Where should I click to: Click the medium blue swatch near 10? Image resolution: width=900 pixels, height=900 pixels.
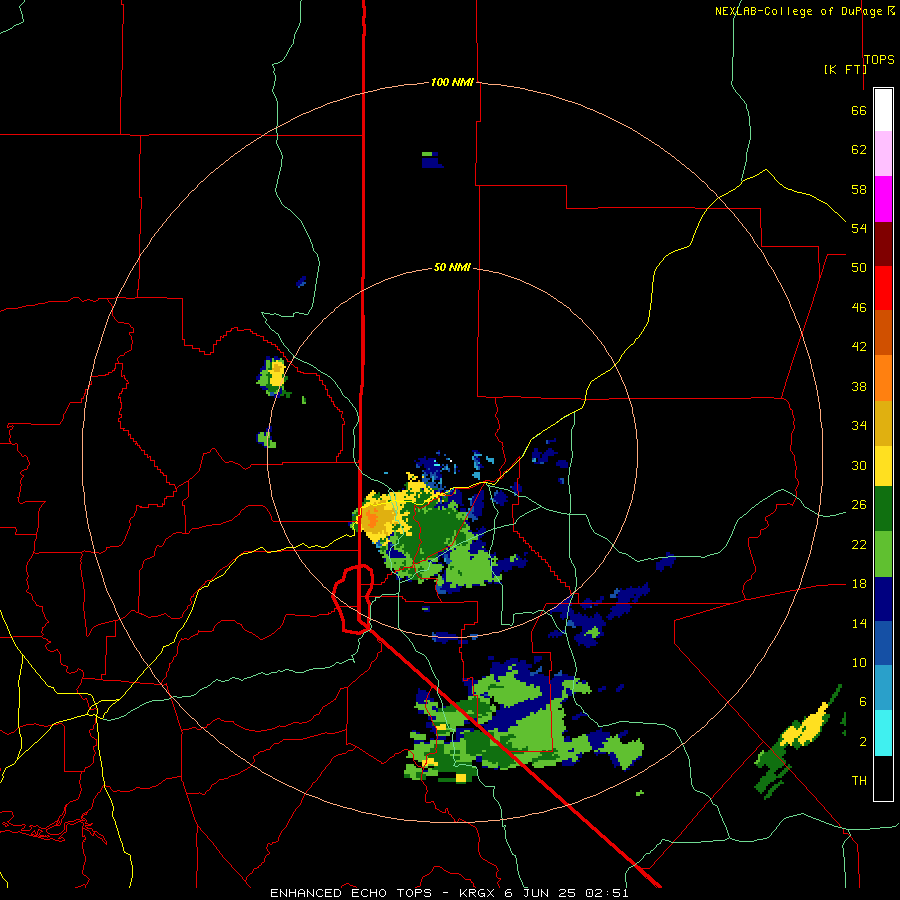883,644
